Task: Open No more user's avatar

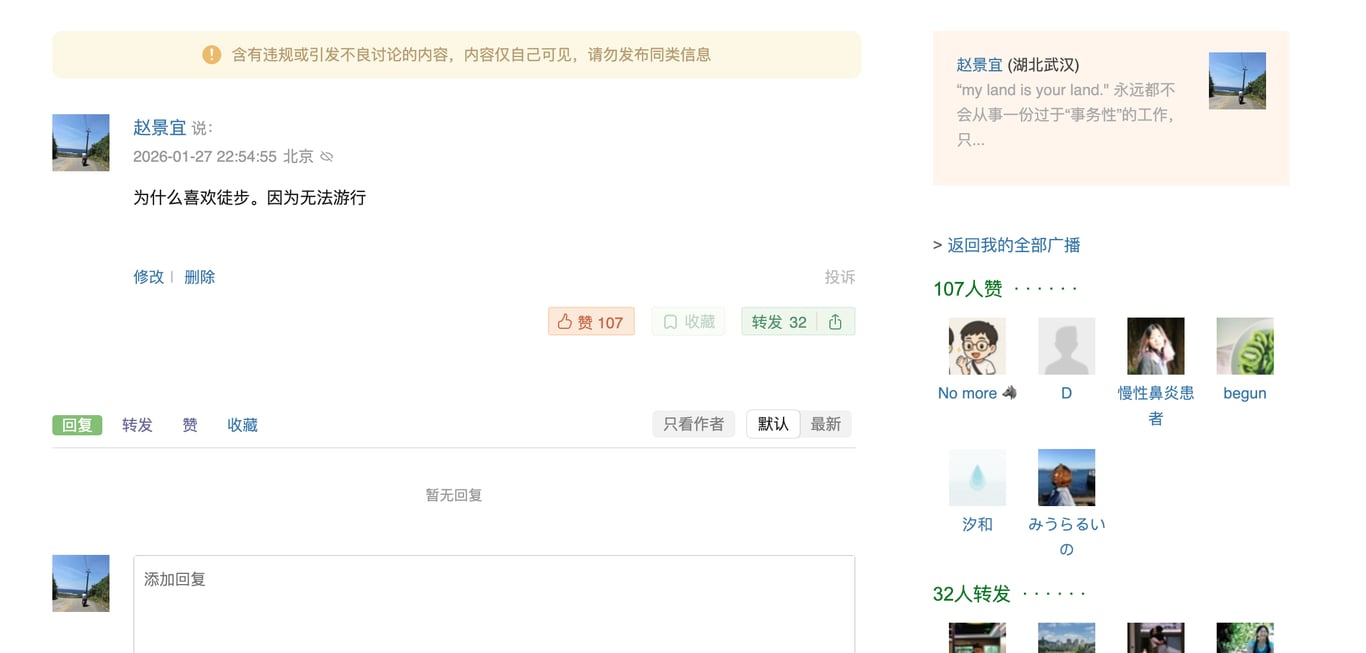Action: pyautogui.click(x=977, y=346)
